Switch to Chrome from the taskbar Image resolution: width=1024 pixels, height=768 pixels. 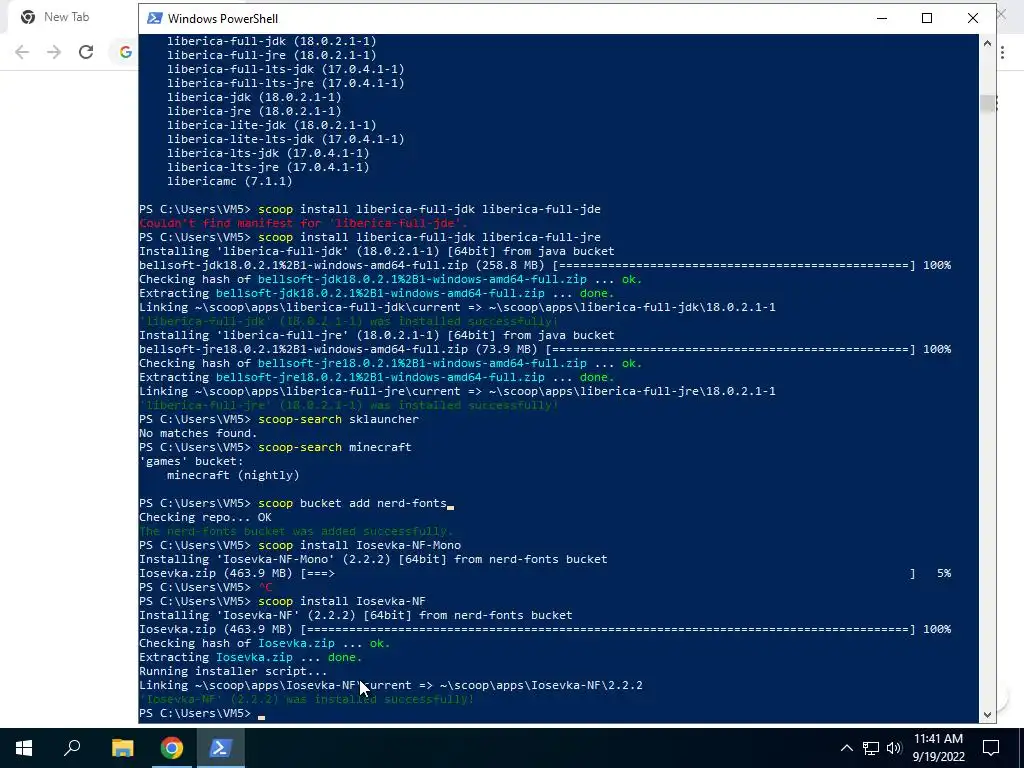(x=171, y=748)
